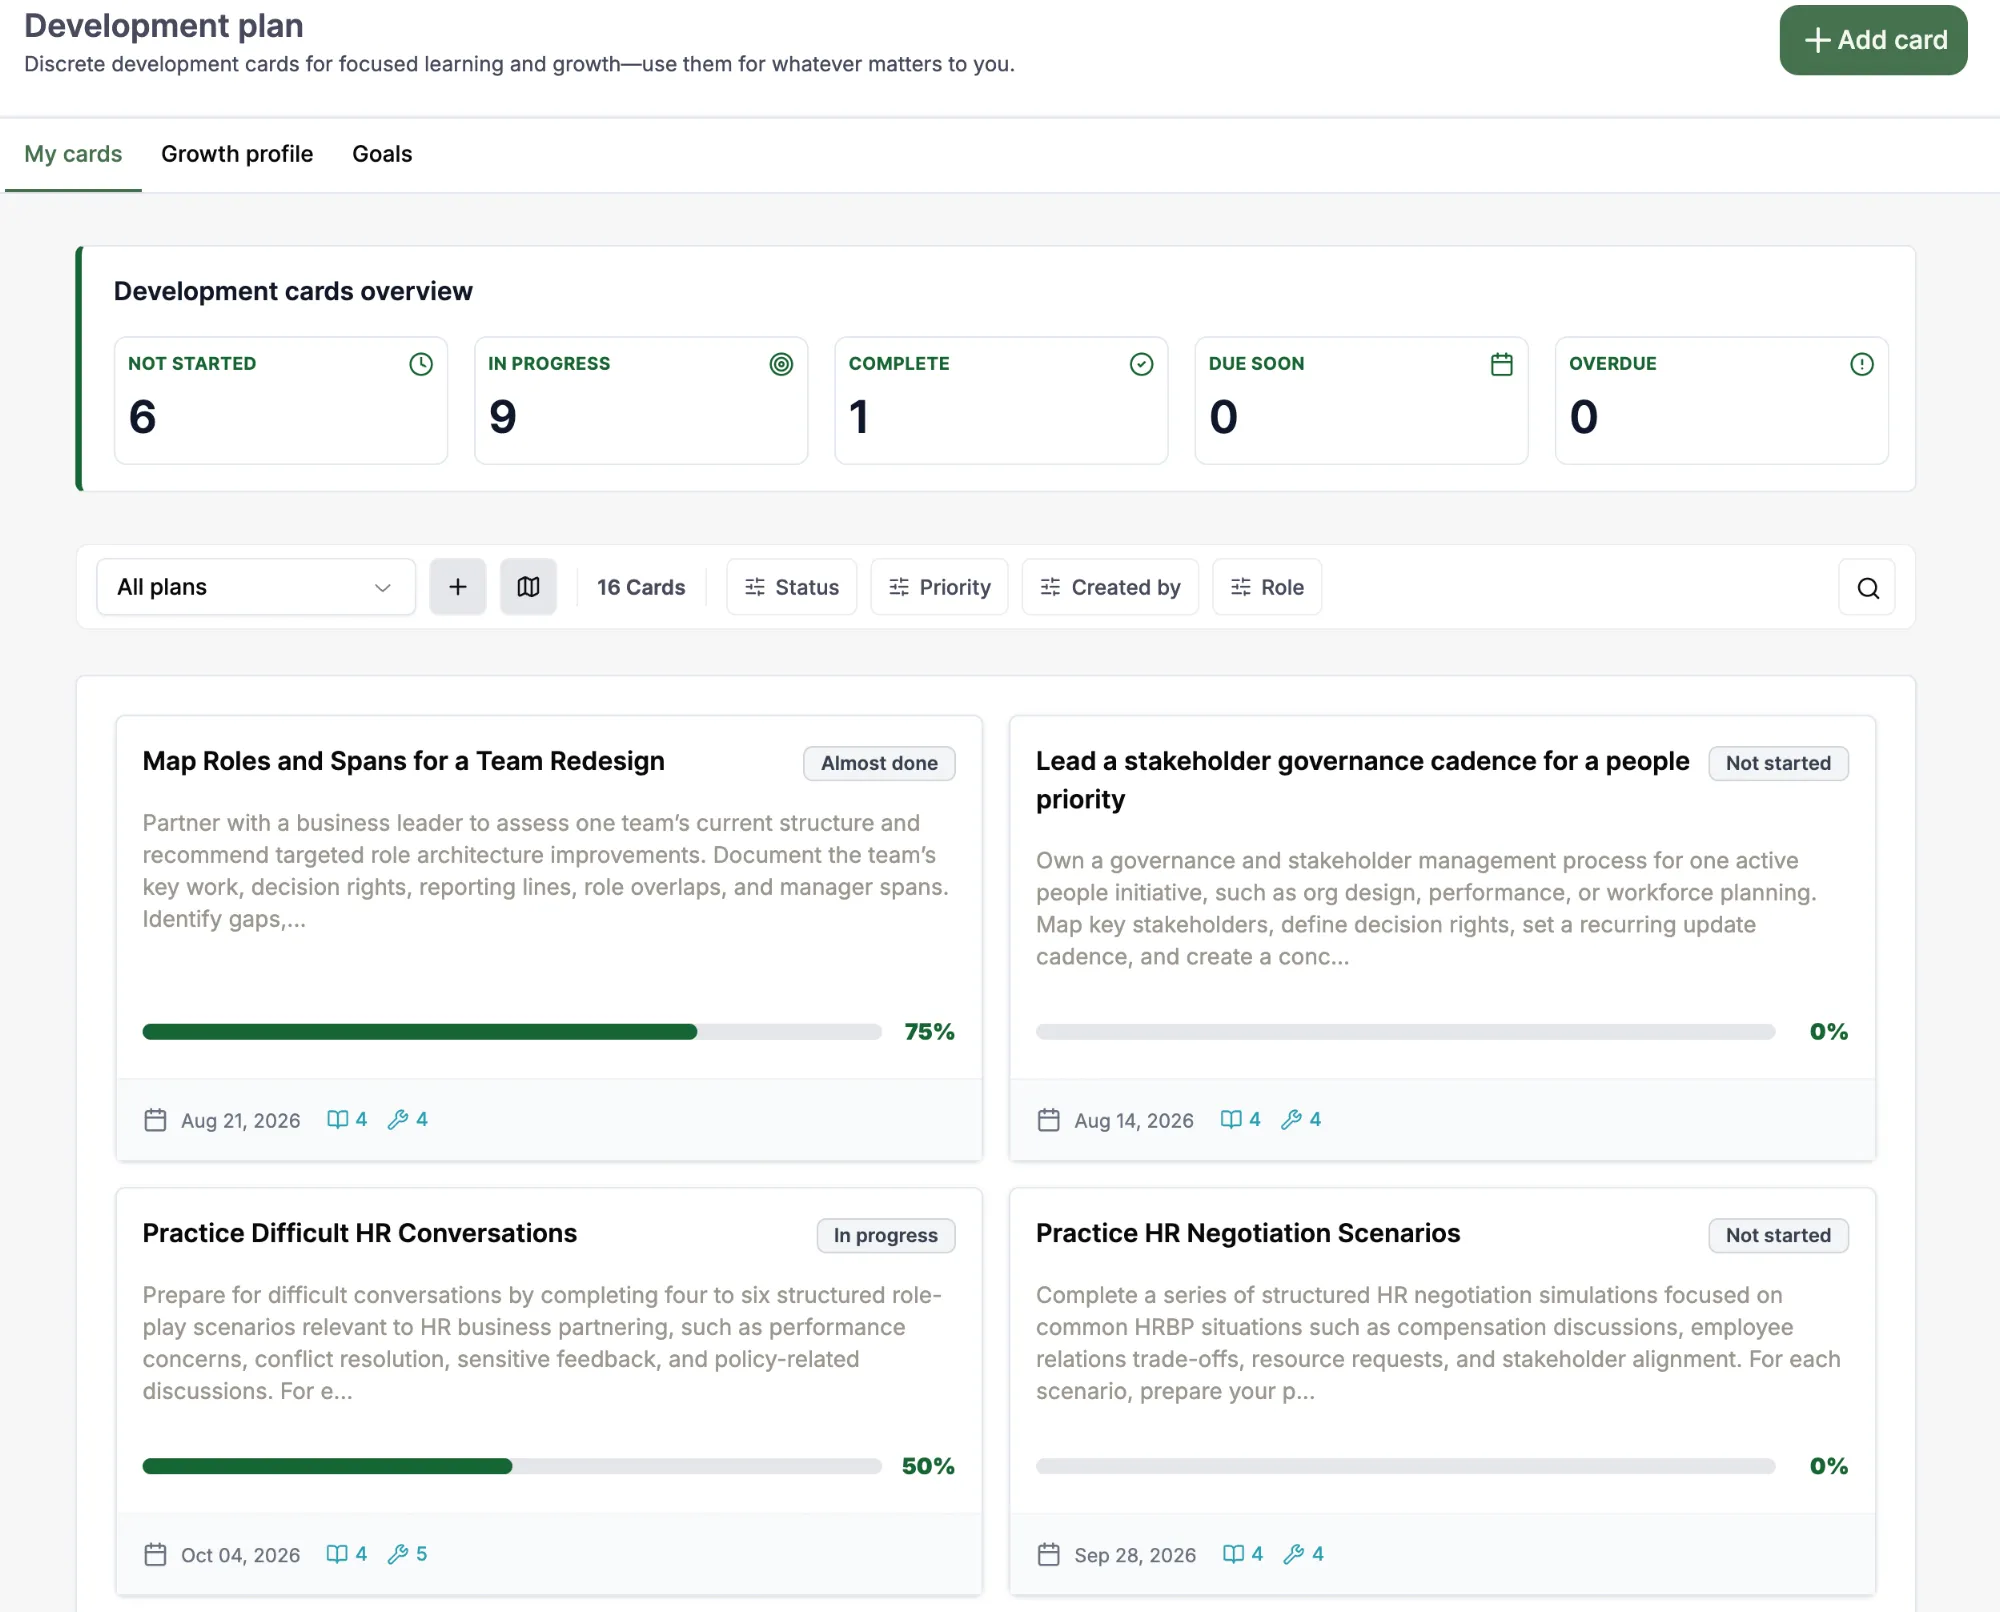Click the In progress status badge
This screenshot has width=2000, height=1612.
tap(886, 1235)
